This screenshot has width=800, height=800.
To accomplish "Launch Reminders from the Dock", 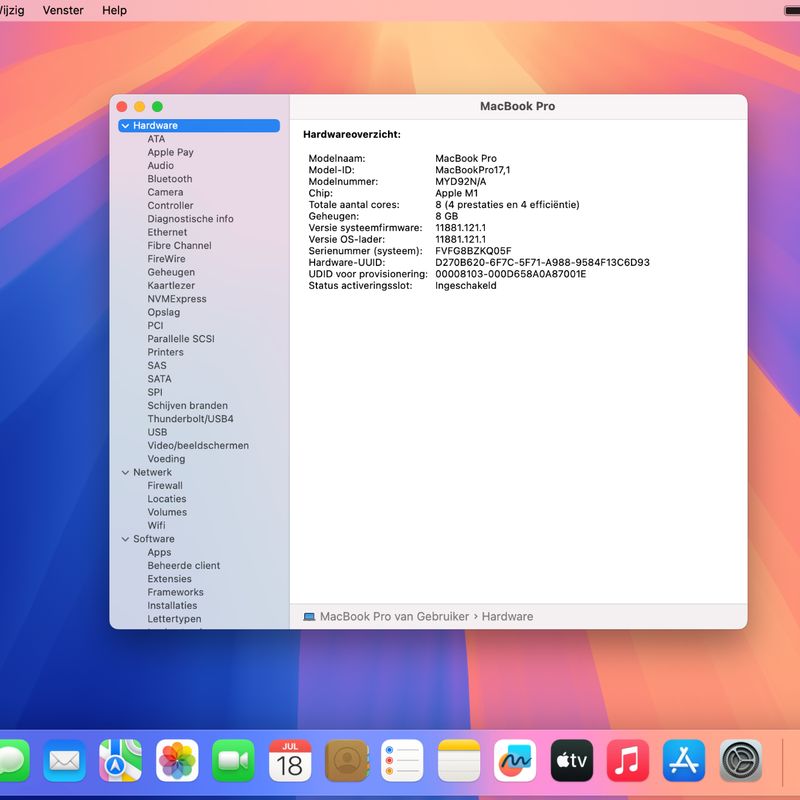I will pyautogui.click(x=403, y=760).
